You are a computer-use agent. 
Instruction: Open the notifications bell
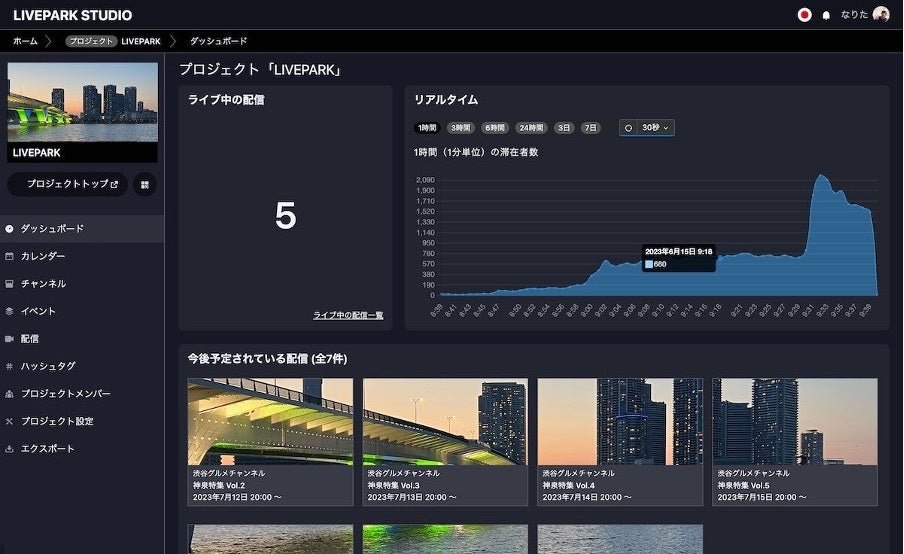826,16
